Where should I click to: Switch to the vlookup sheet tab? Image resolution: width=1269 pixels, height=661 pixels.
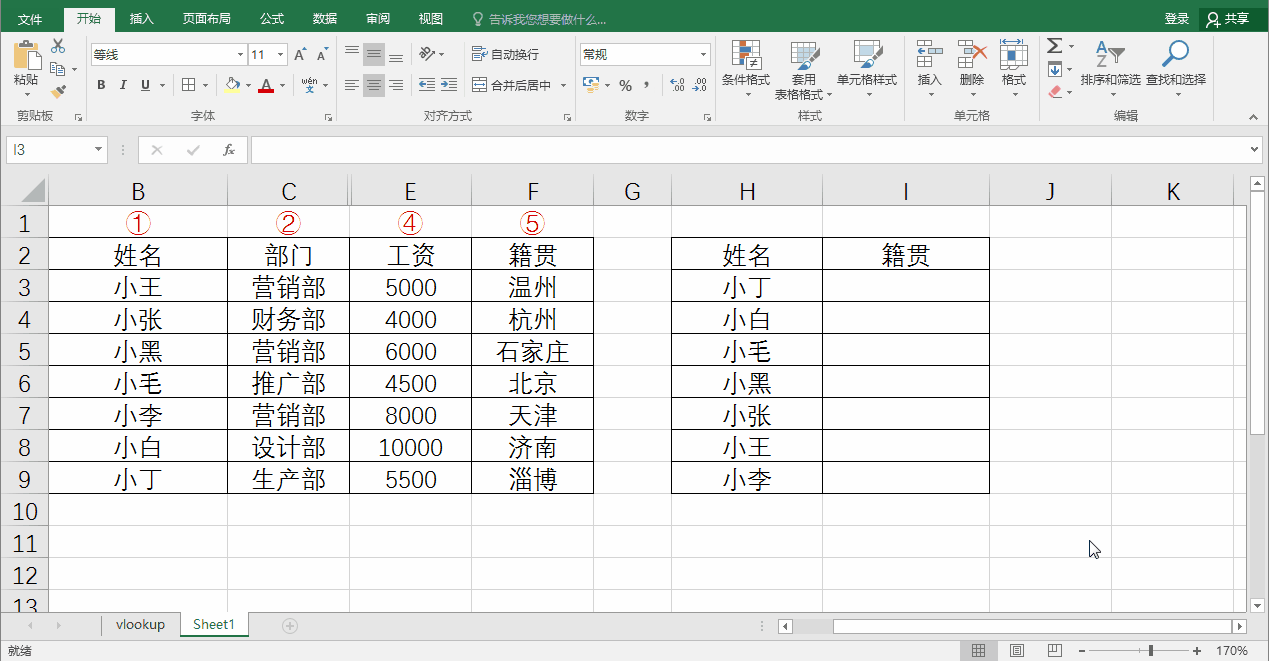[140, 625]
